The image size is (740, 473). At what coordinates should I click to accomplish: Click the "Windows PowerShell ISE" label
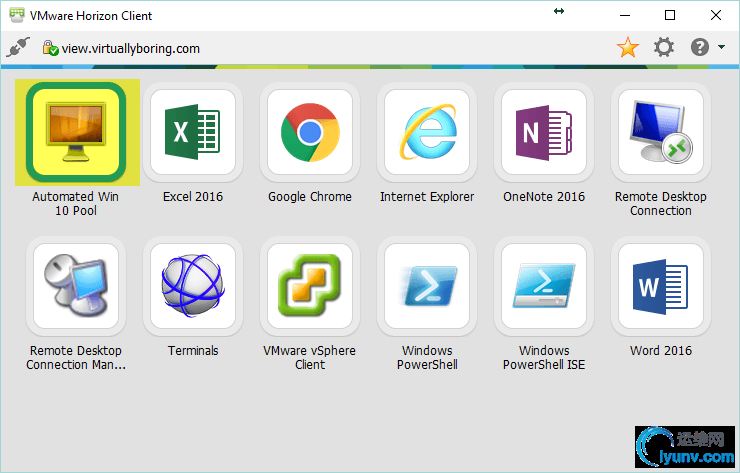click(544, 357)
